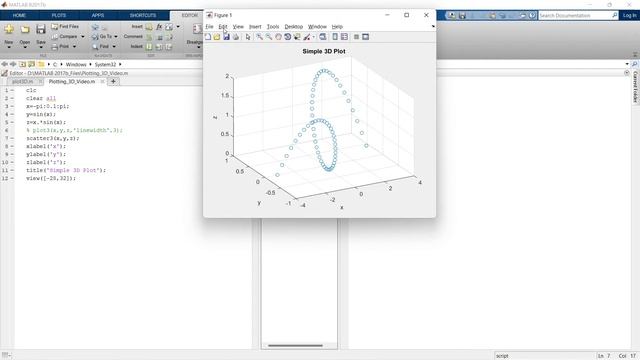
Task: Open Insert menu in Figure window
Action: pos(255,27)
